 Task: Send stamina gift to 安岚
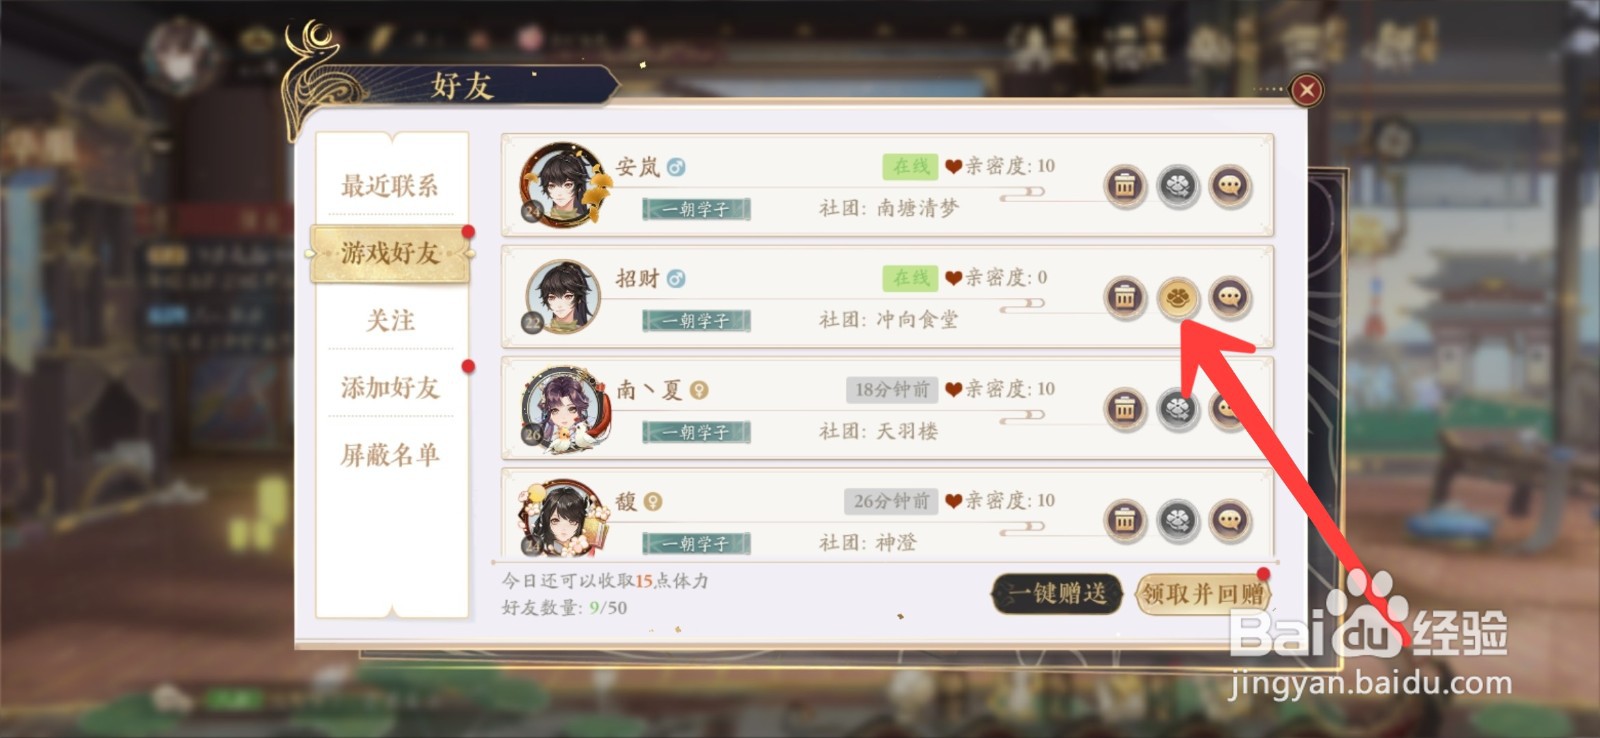click(x=1178, y=186)
